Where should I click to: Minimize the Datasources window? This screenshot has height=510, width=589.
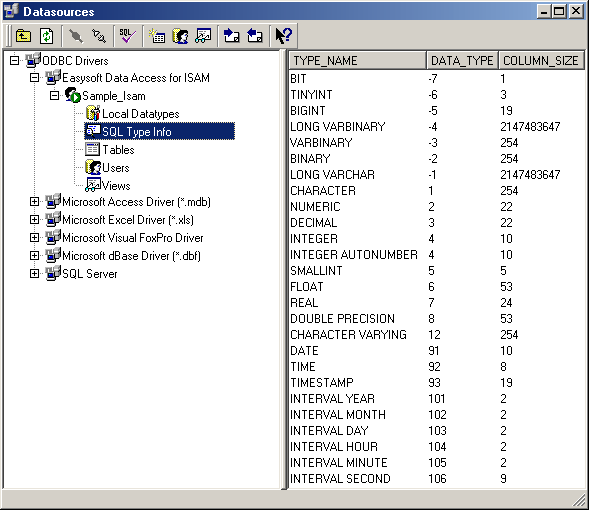click(x=544, y=11)
